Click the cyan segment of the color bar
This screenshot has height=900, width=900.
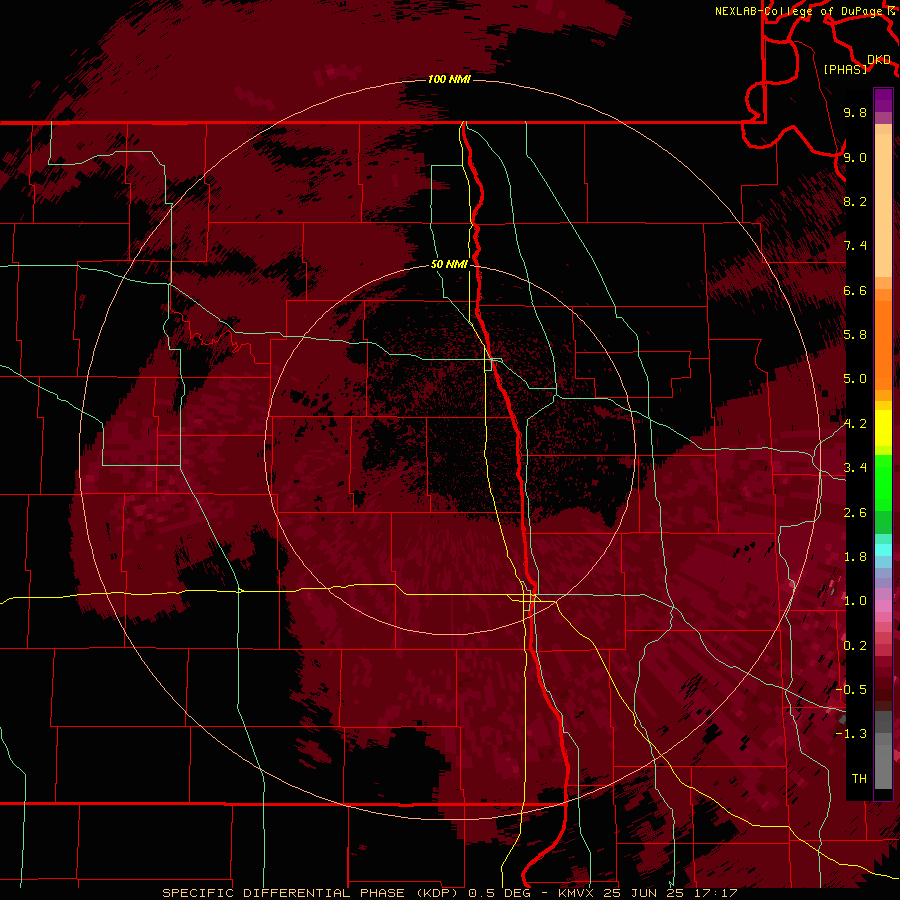(x=883, y=549)
